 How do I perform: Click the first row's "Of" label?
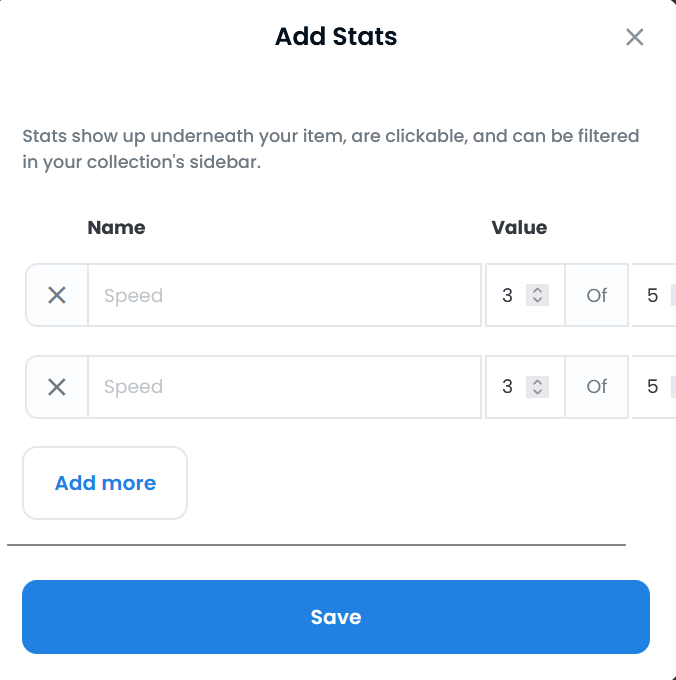point(597,295)
